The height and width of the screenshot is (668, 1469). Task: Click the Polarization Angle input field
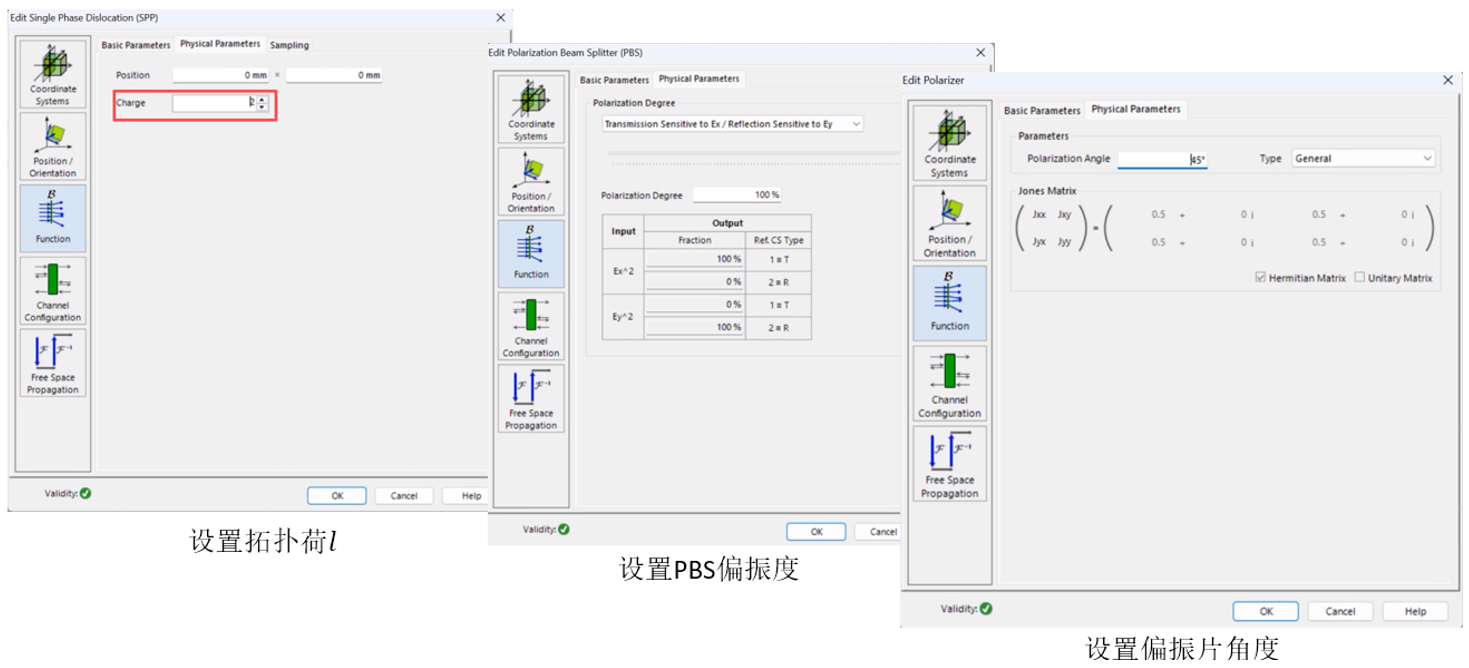pos(1162,159)
